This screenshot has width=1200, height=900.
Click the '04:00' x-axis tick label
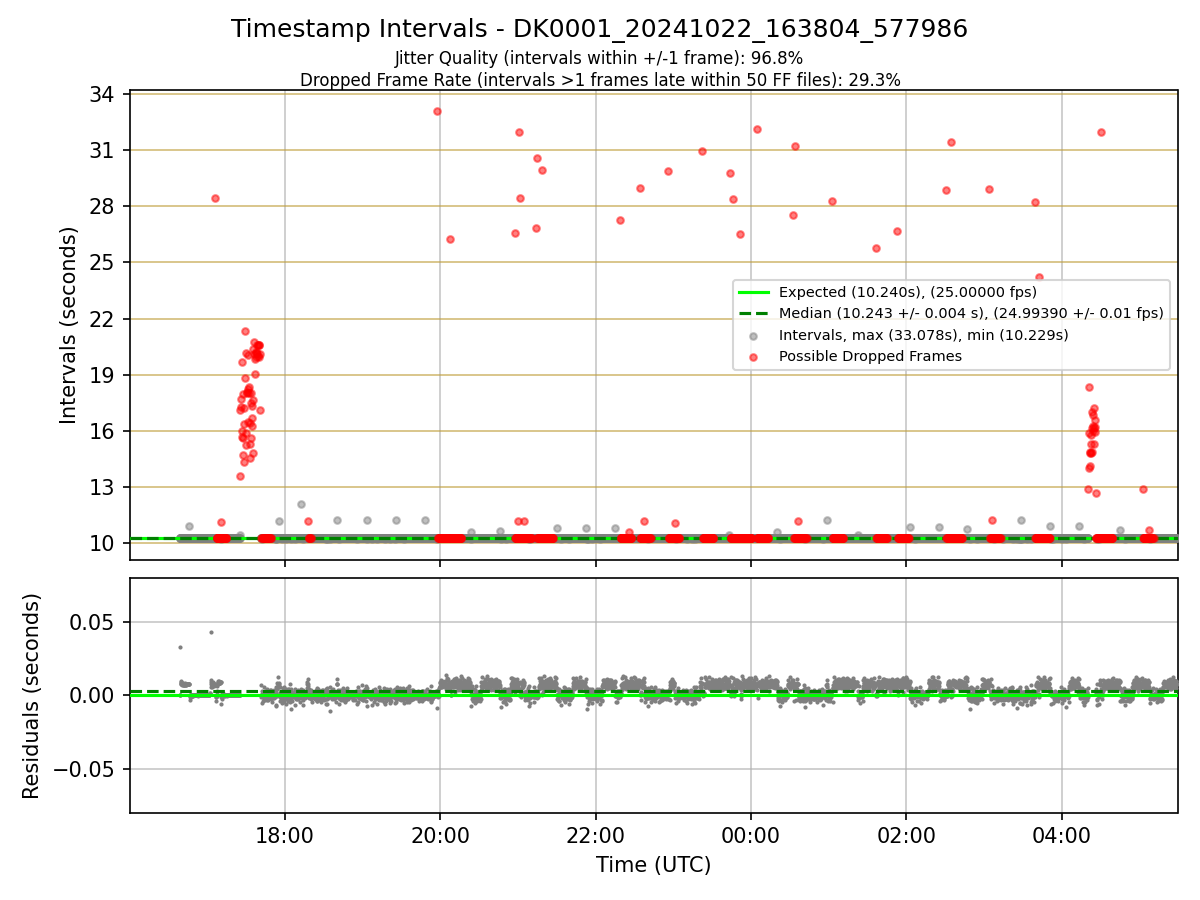1061,836
